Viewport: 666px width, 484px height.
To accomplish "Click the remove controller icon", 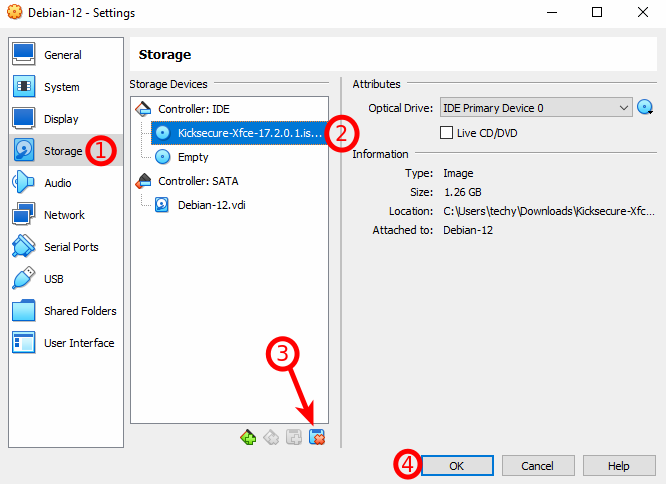I will pyautogui.click(x=271, y=437).
